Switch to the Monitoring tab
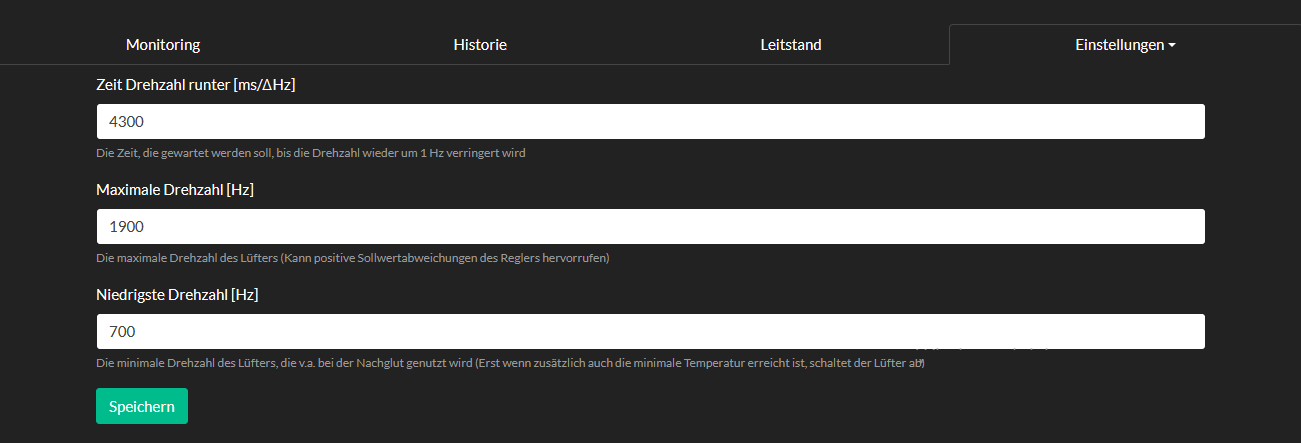The height and width of the screenshot is (443, 1301). pyautogui.click(x=163, y=45)
